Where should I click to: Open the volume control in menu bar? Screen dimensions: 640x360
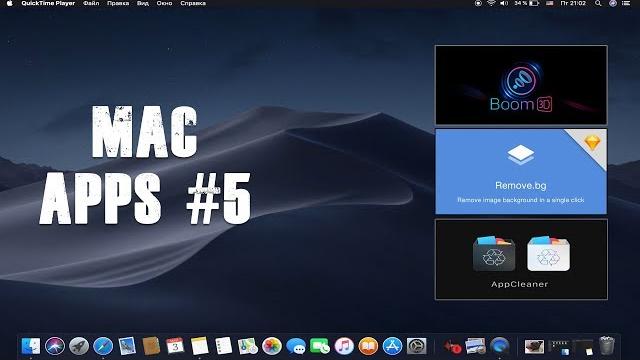(504, 3)
